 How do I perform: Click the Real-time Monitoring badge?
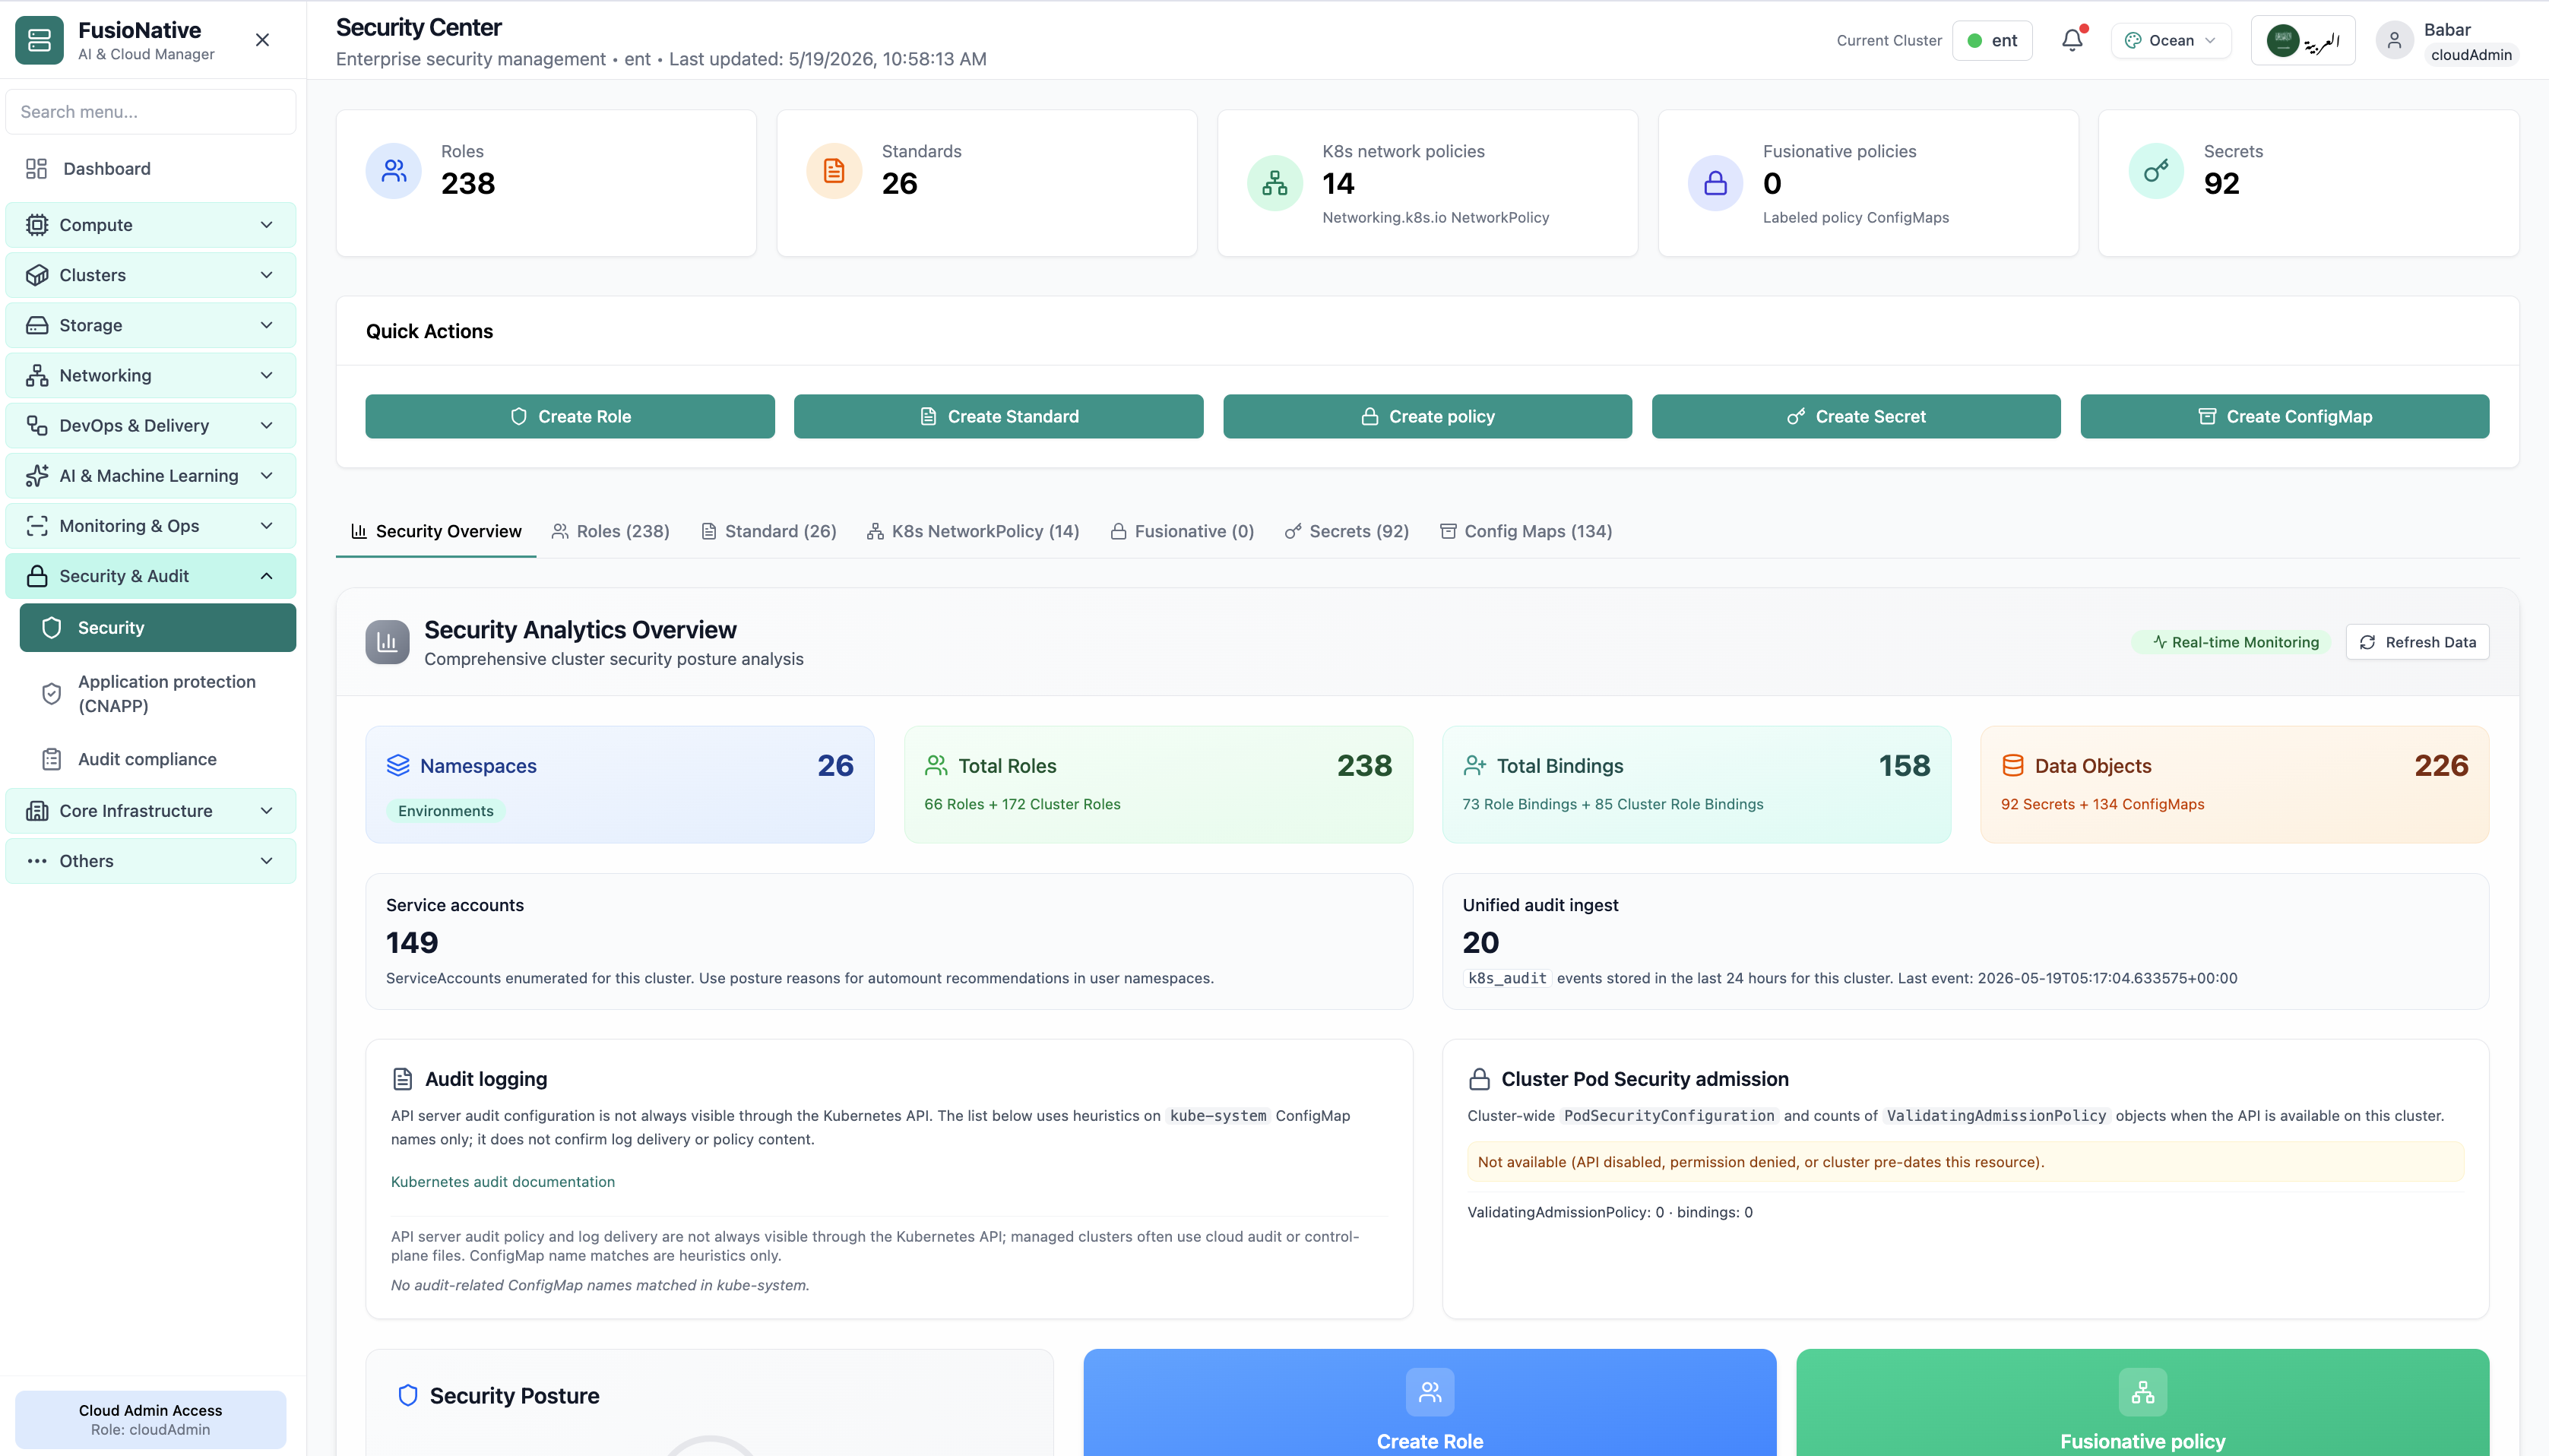2233,642
